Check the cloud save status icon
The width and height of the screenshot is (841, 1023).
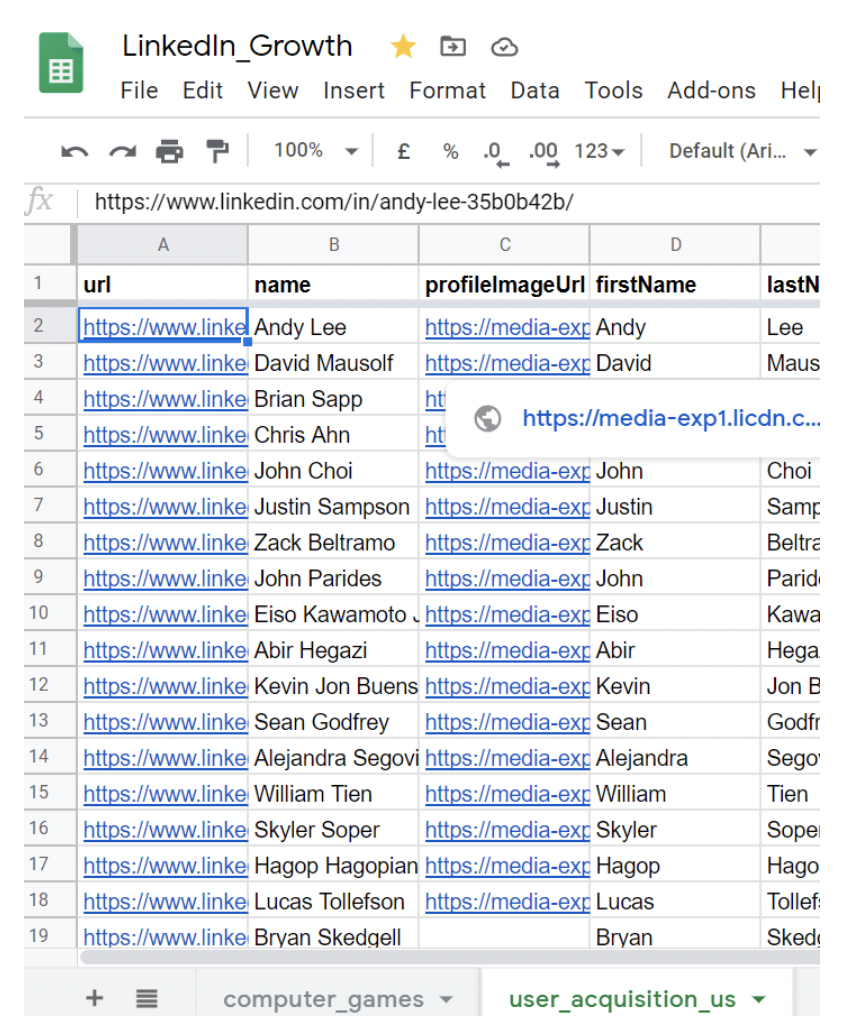click(x=504, y=47)
